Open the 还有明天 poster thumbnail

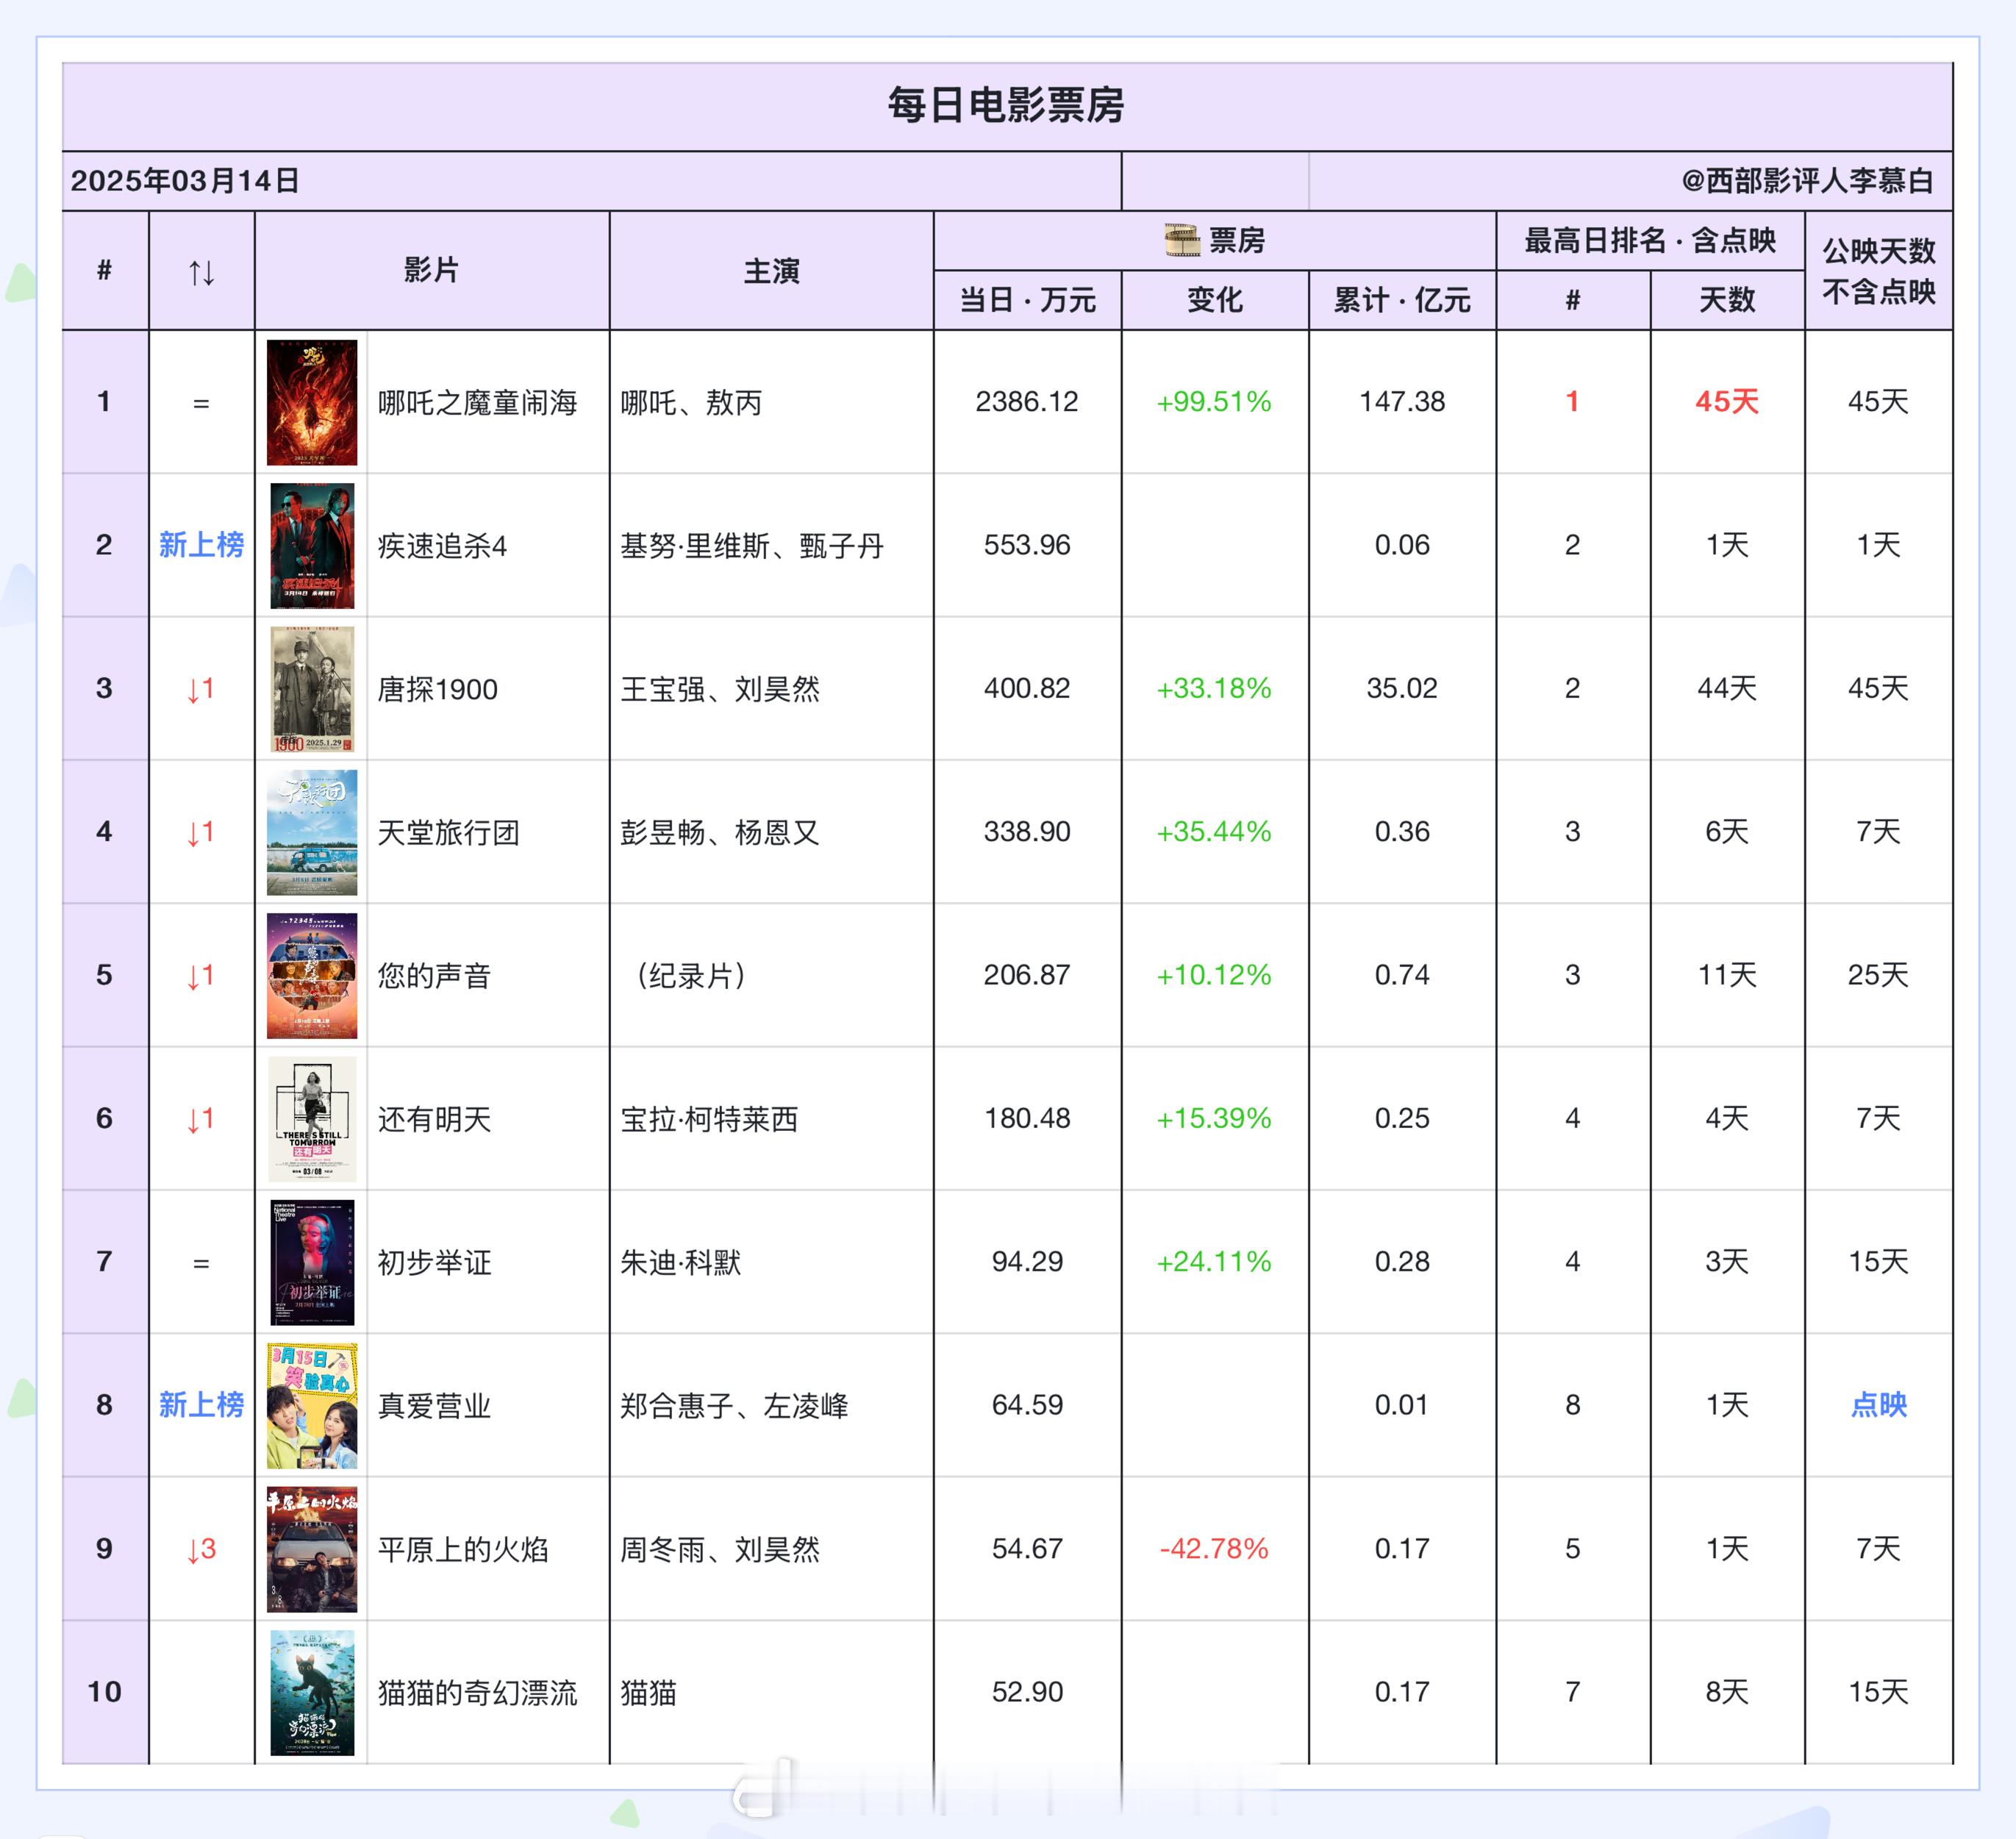coord(312,1119)
